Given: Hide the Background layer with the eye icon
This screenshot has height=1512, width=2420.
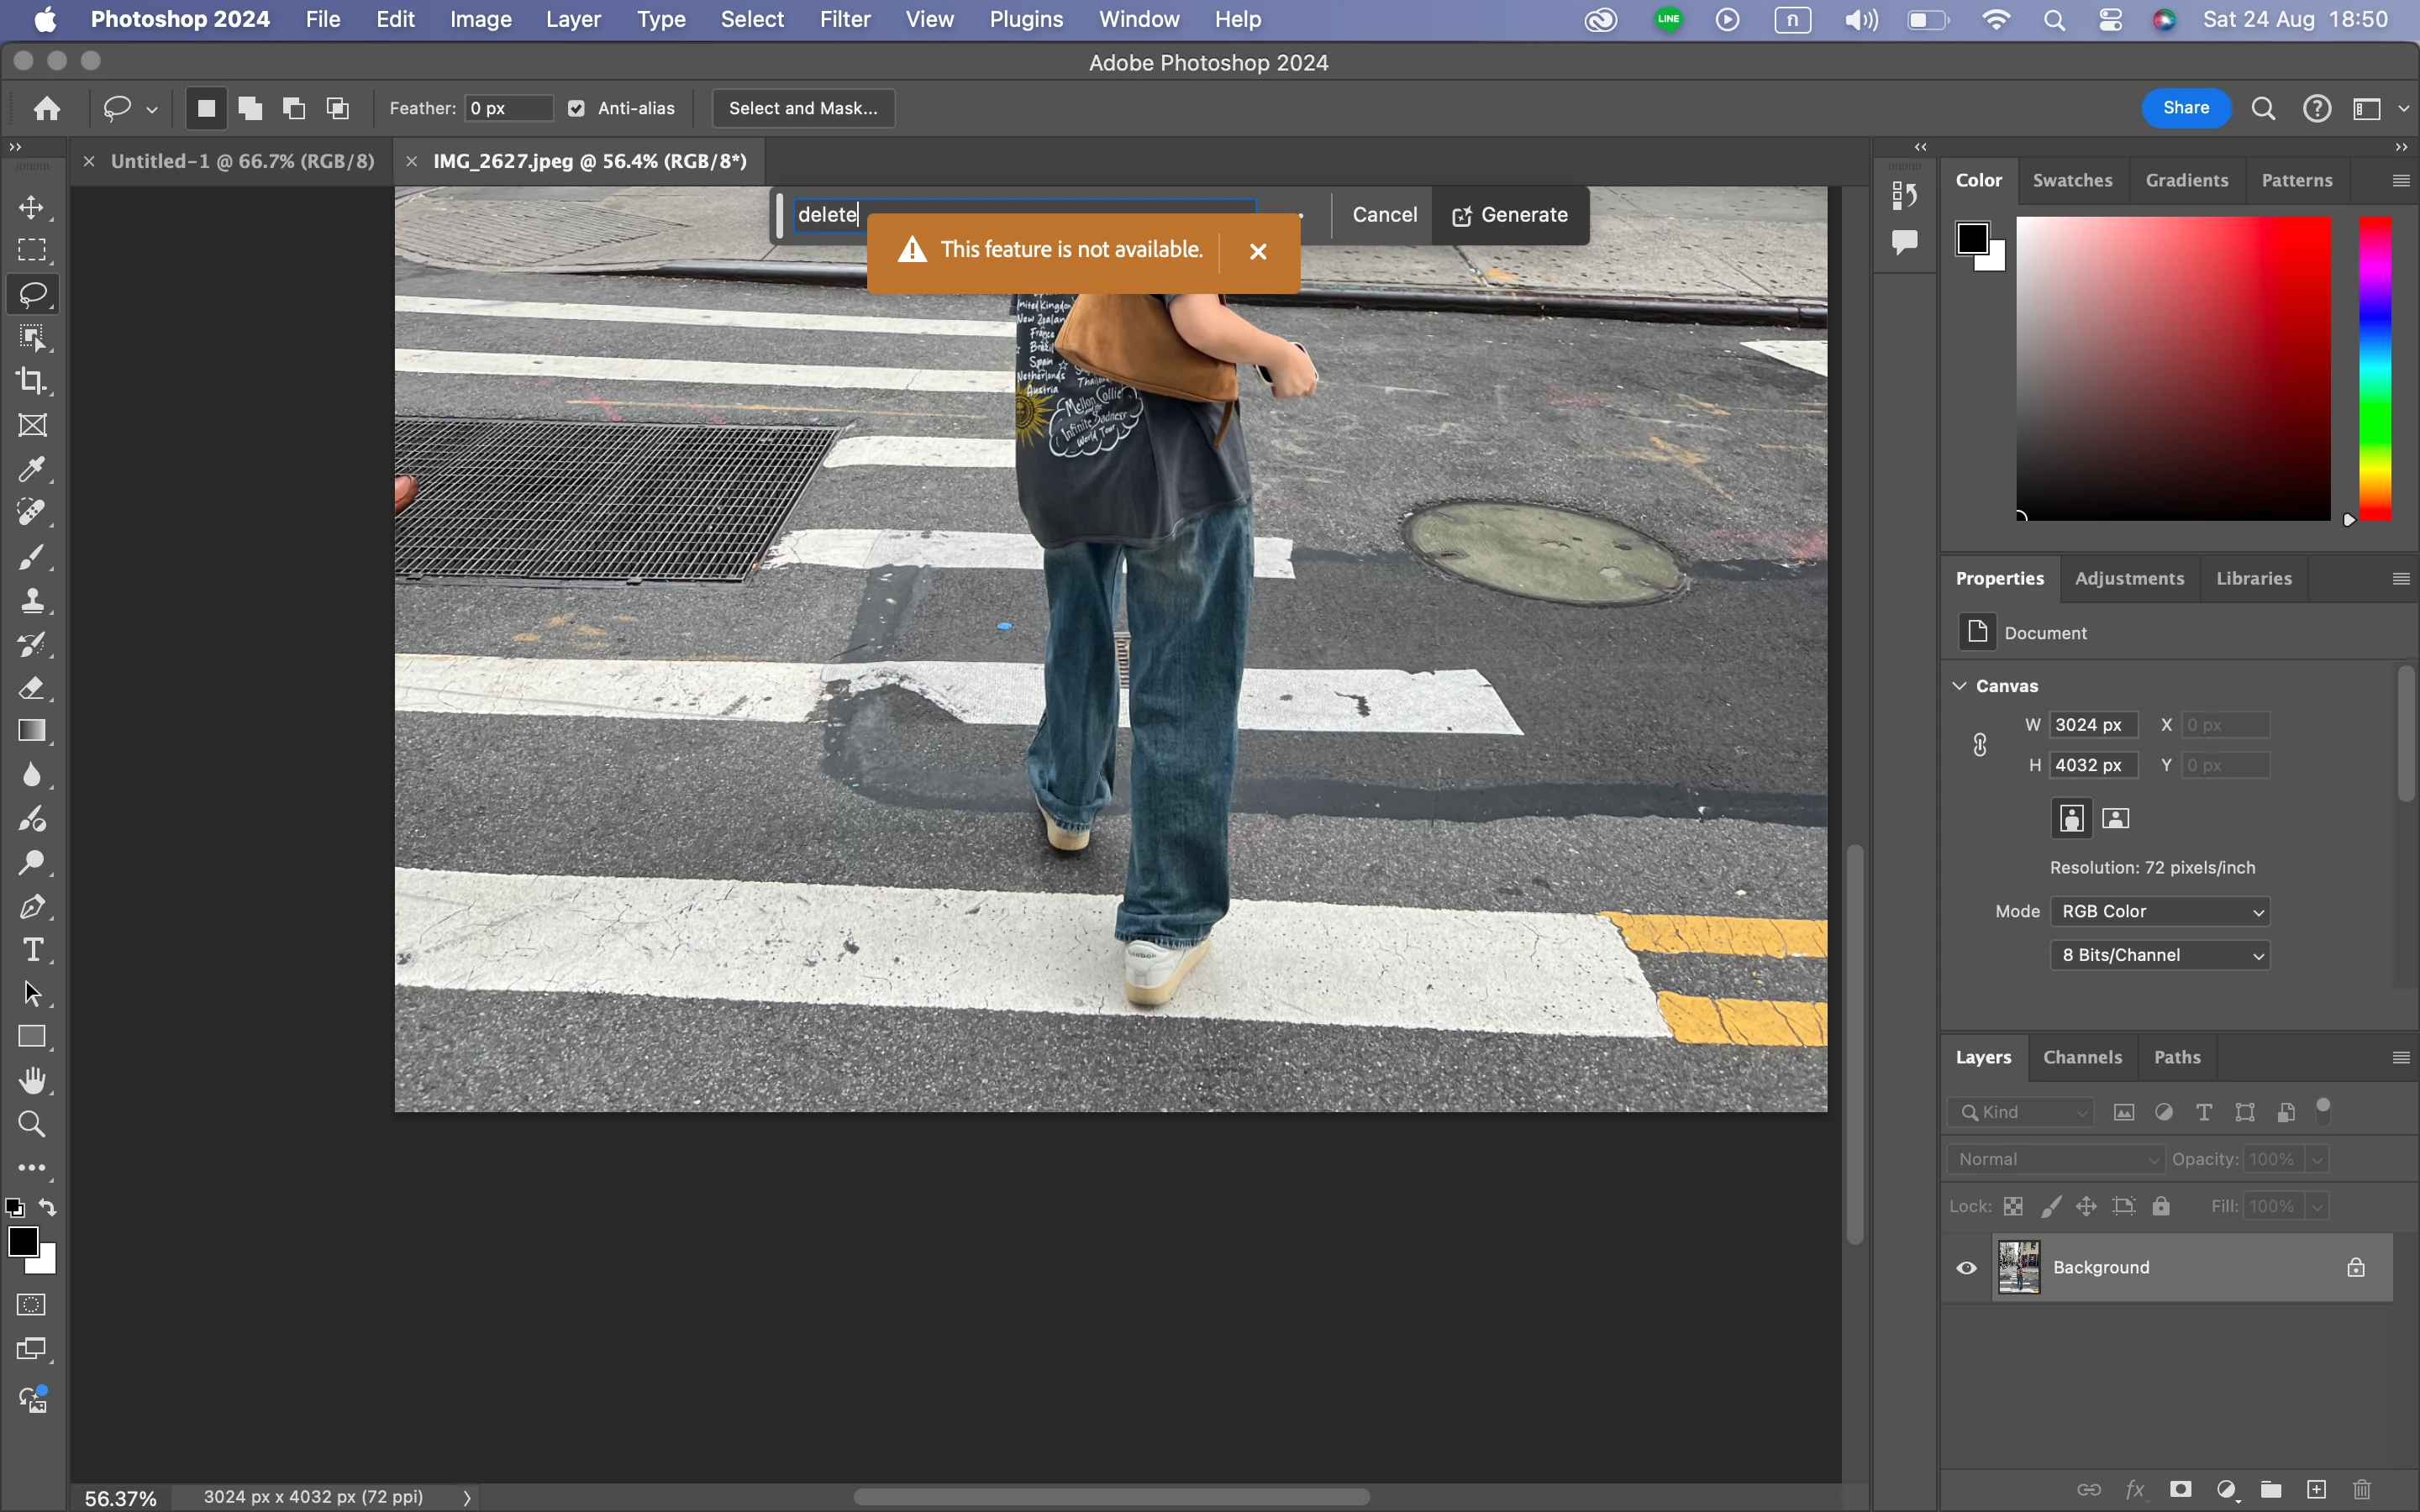Looking at the screenshot, I should pyautogui.click(x=1966, y=1268).
